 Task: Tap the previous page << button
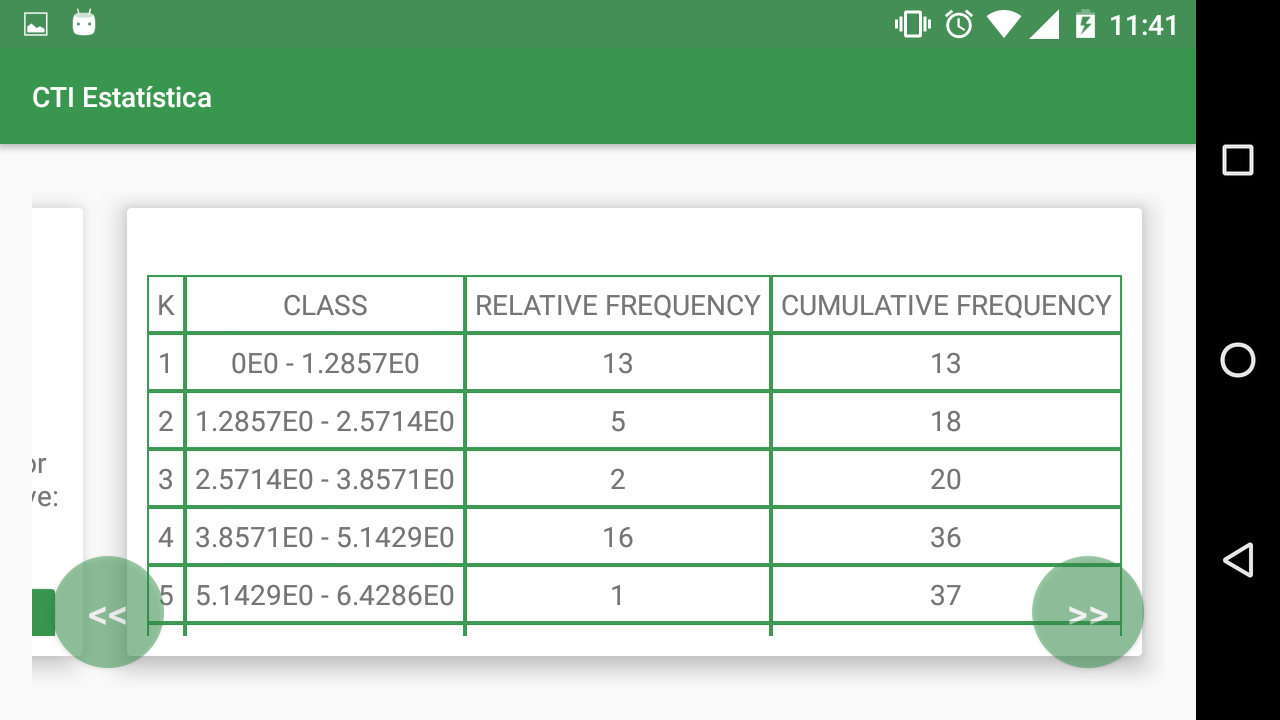point(108,612)
